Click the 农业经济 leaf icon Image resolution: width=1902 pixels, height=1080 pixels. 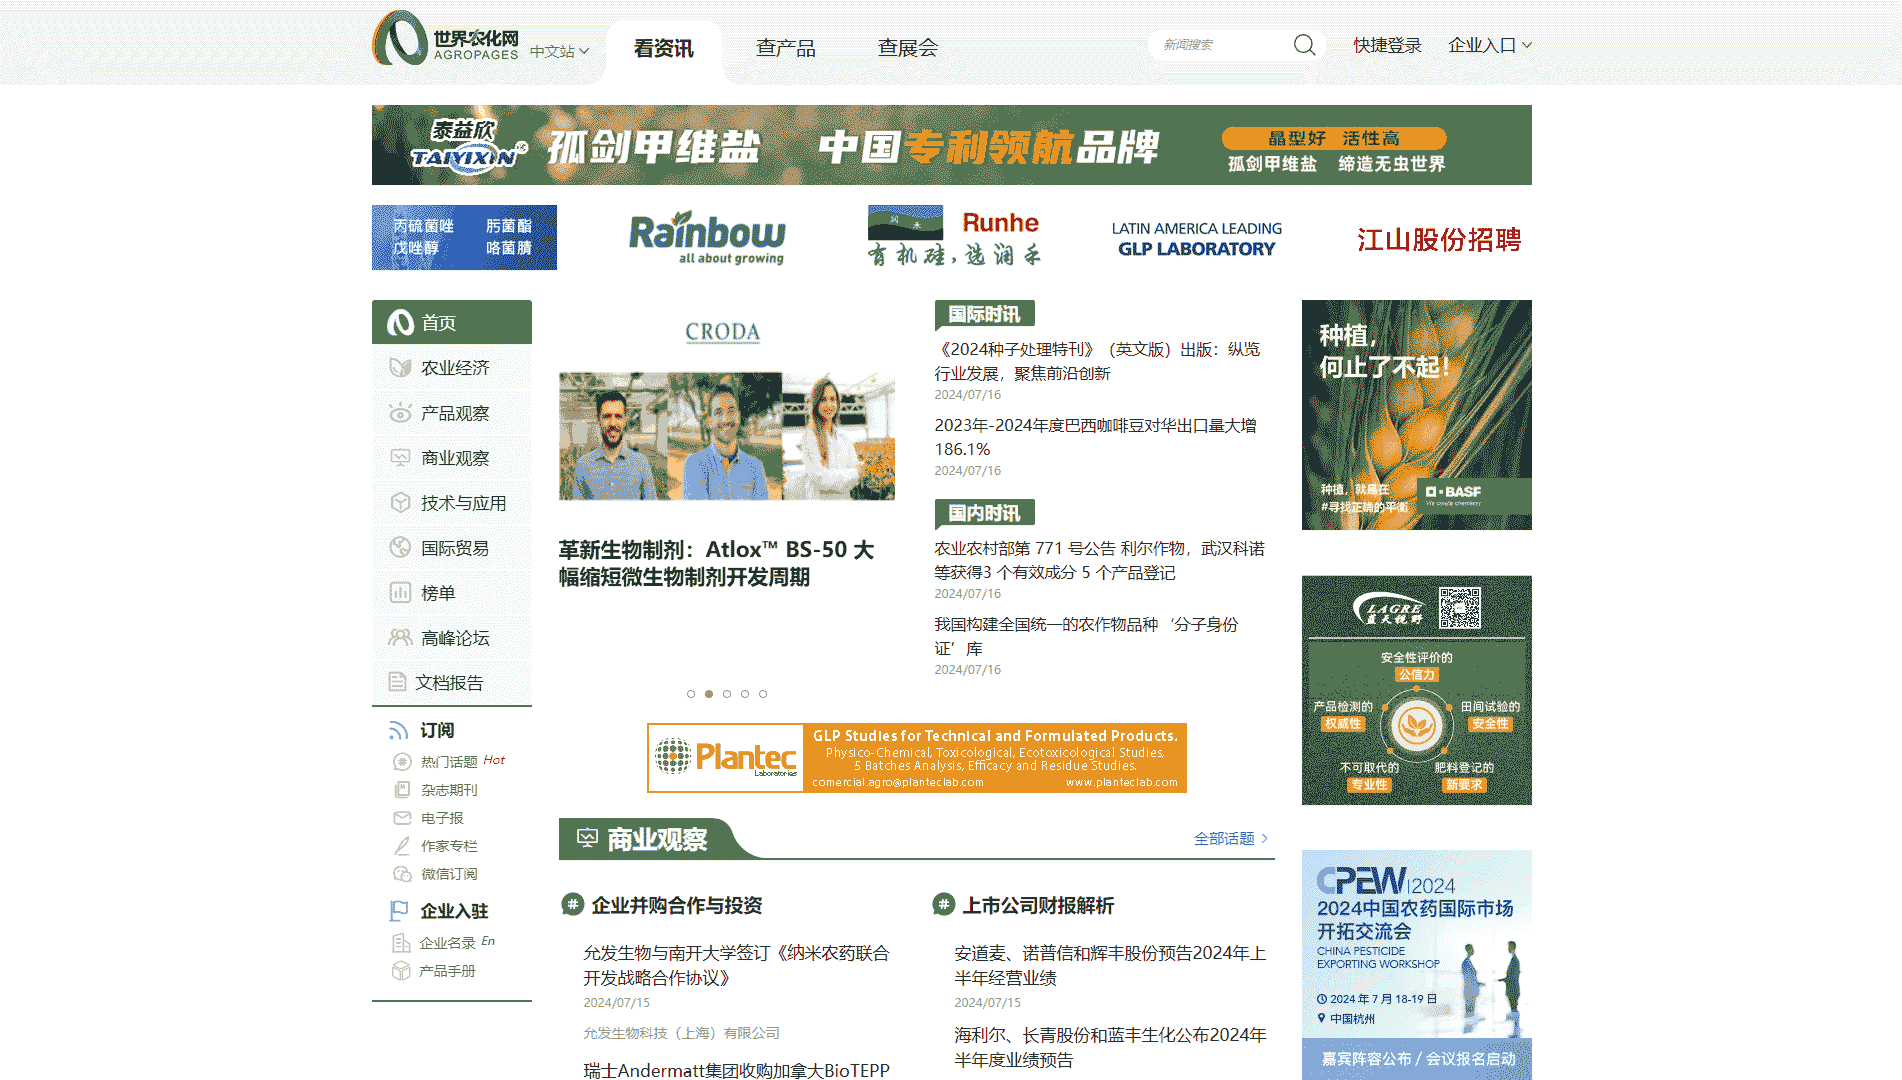[400, 368]
